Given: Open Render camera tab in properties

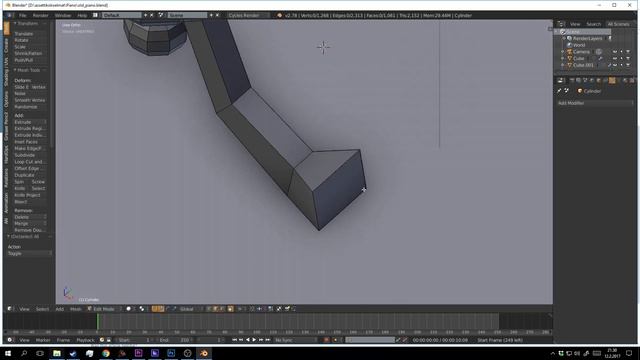Looking at the screenshot, I should [x=572, y=80].
